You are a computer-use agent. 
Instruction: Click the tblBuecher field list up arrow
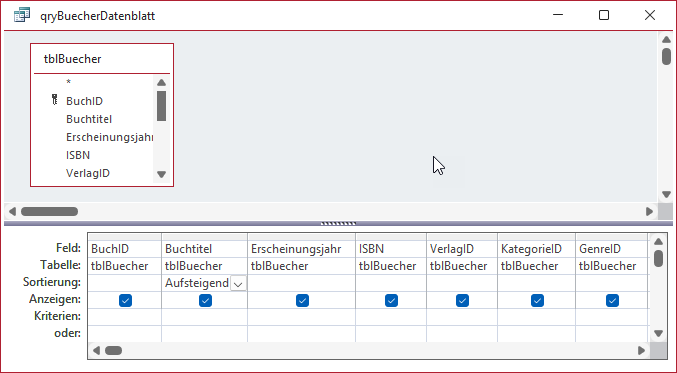pos(161,82)
